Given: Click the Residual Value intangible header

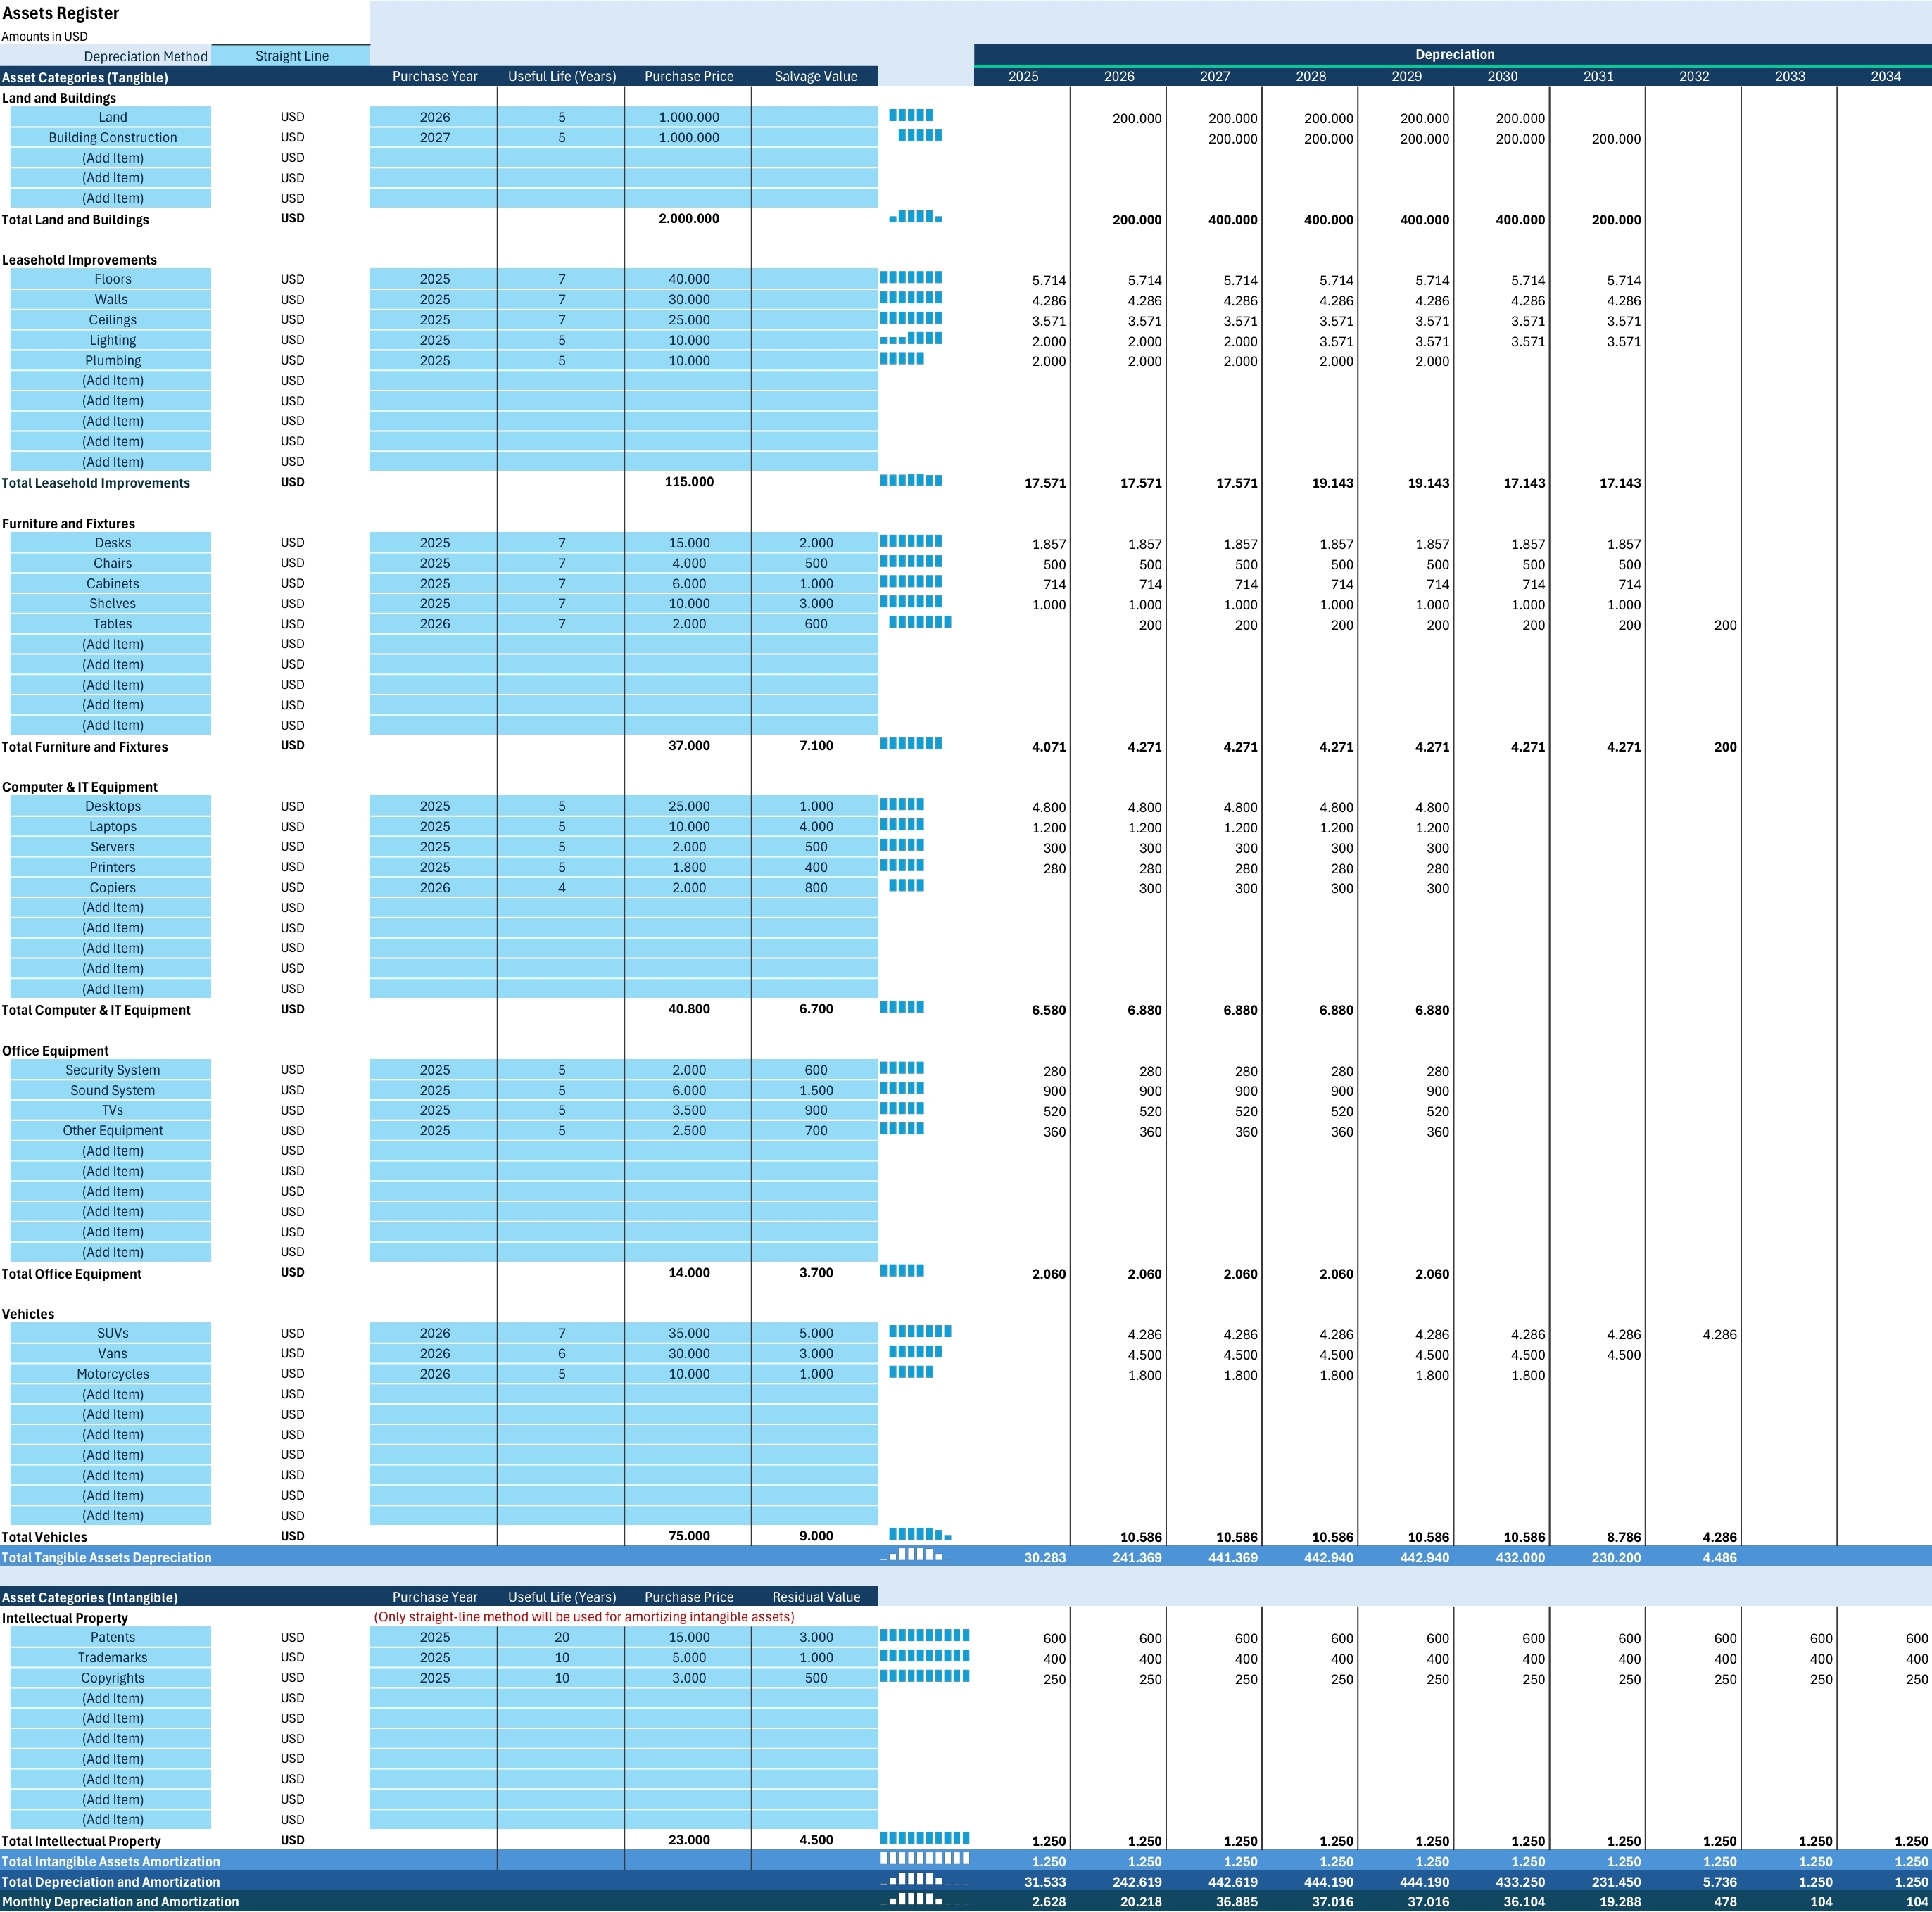Looking at the screenshot, I should pos(815,1597).
